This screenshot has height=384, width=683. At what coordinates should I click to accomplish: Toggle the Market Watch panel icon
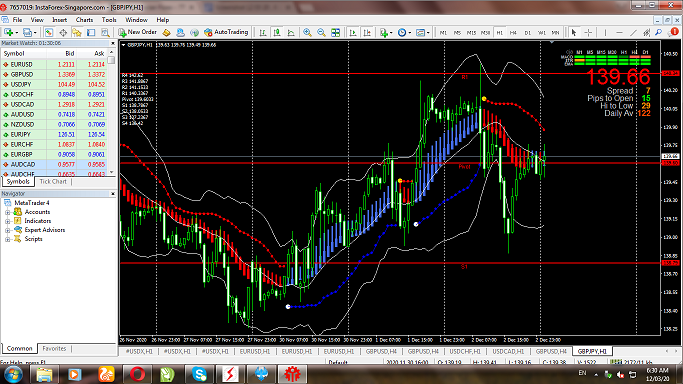49,33
